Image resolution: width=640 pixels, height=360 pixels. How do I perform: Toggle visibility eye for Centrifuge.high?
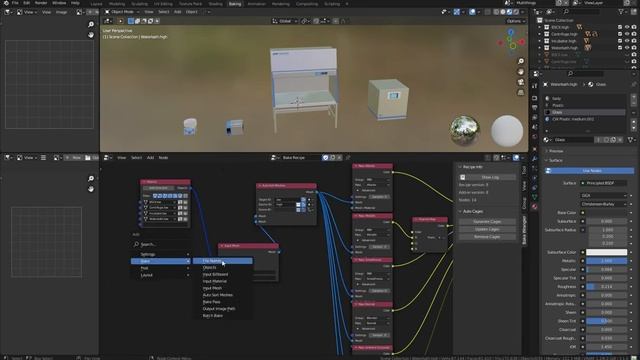point(627,34)
